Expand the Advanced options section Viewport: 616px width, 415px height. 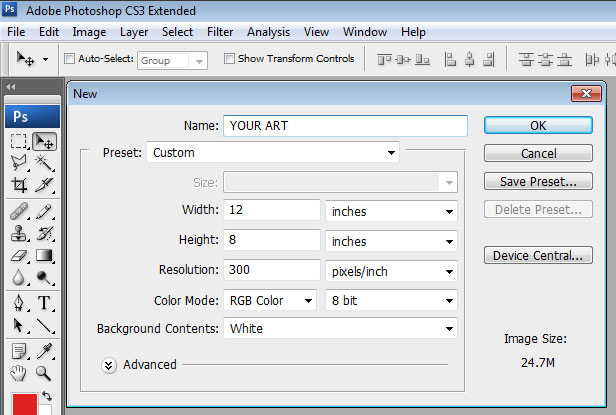pyautogui.click(x=108, y=365)
